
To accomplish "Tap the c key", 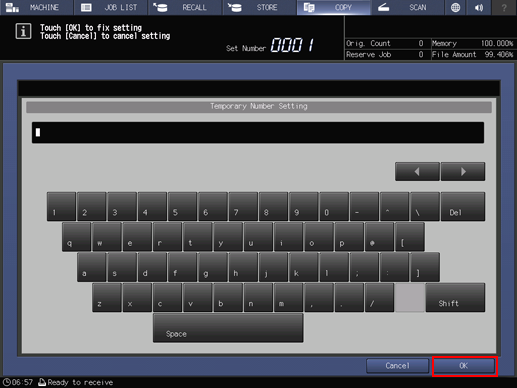I will [x=167, y=297].
